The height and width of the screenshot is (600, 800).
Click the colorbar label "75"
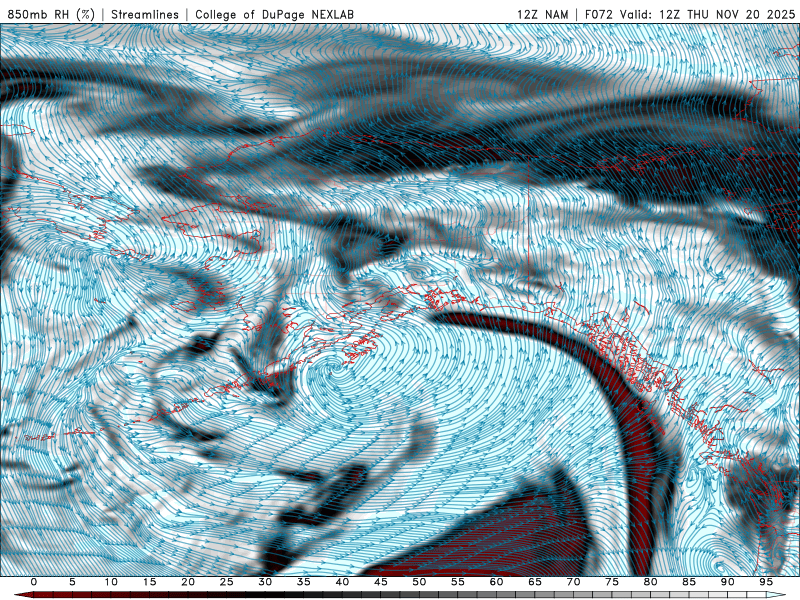click(x=612, y=582)
